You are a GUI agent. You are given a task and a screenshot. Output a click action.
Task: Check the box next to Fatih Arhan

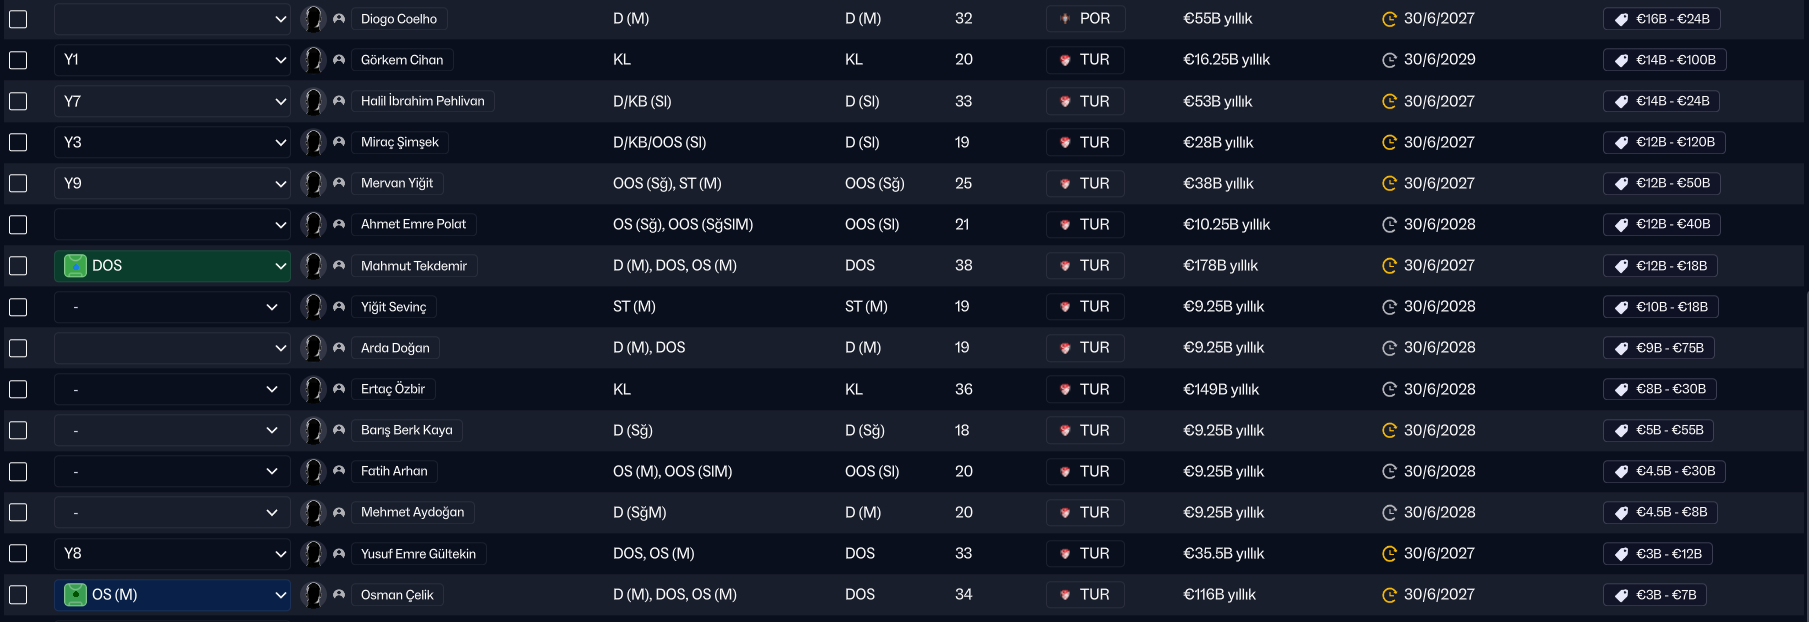click(18, 471)
